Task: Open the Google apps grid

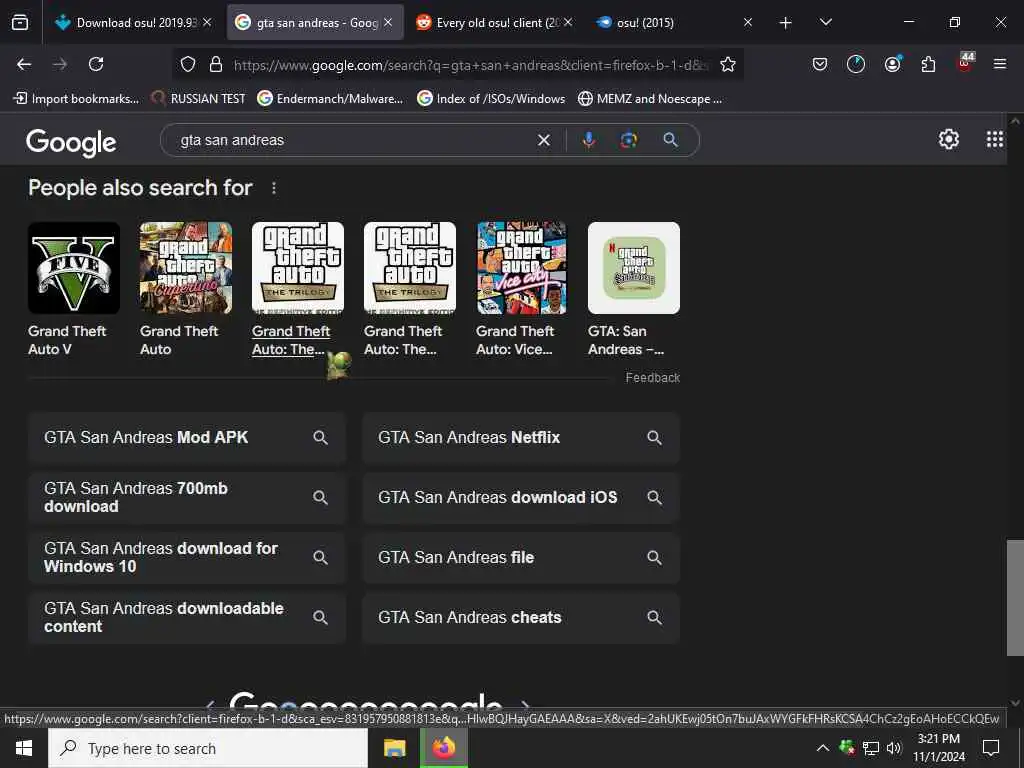Action: tap(995, 139)
